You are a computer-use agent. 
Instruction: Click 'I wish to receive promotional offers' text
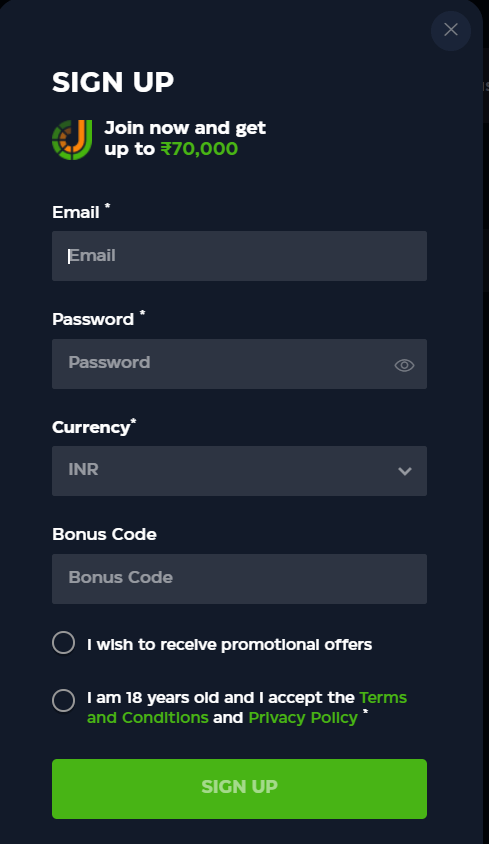pyautogui.click(x=229, y=644)
